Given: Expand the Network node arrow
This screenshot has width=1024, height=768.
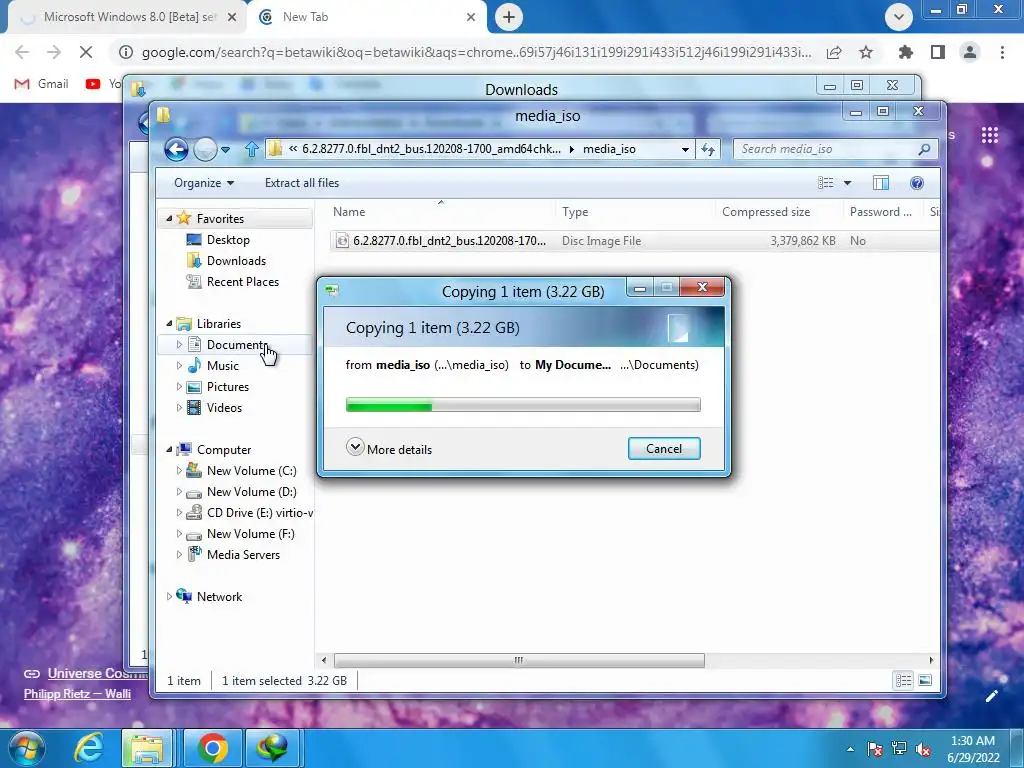Looking at the screenshot, I should click(x=169, y=596).
